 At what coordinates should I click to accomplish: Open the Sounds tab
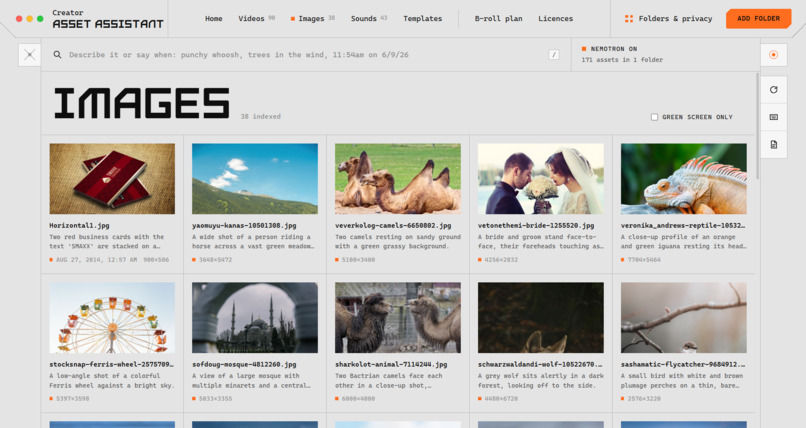pyautogui.click(x=369, y=18)
